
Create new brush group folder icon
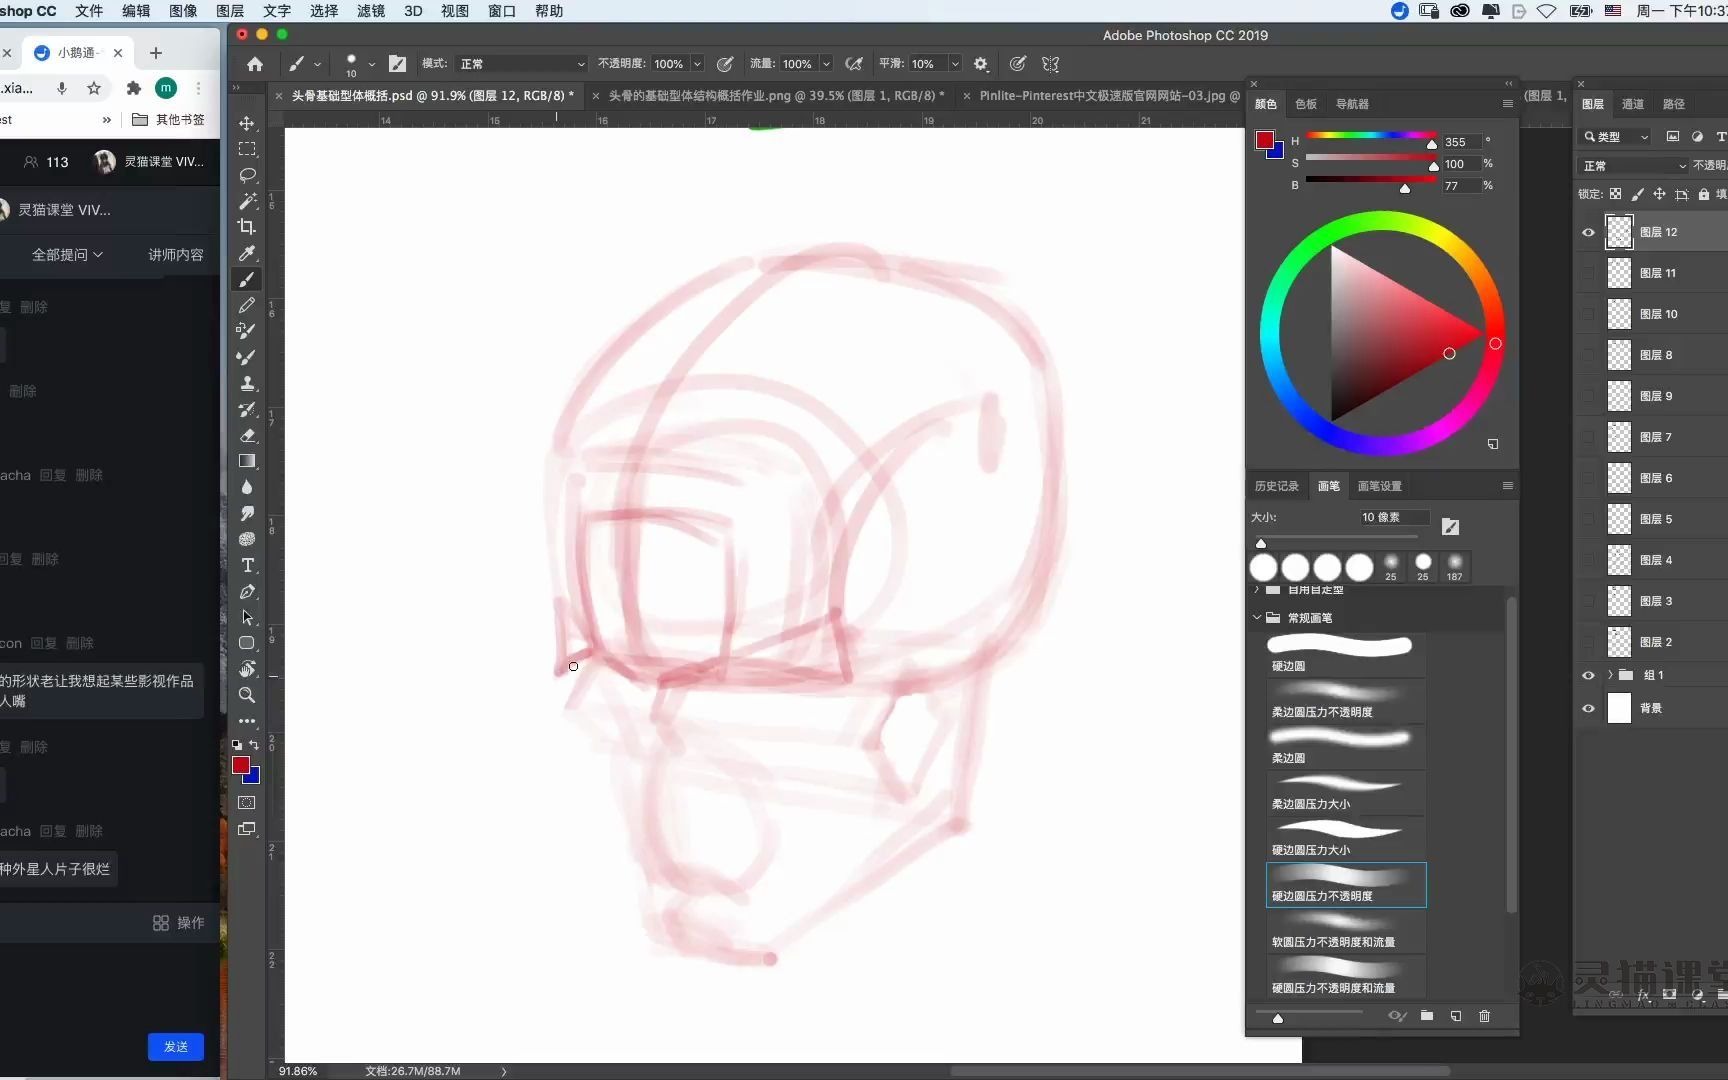[x=1427, y=1016]
